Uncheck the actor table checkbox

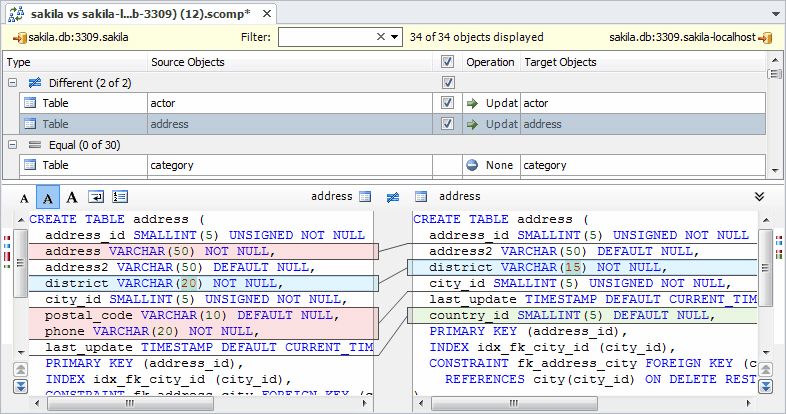tap(447, 103)
